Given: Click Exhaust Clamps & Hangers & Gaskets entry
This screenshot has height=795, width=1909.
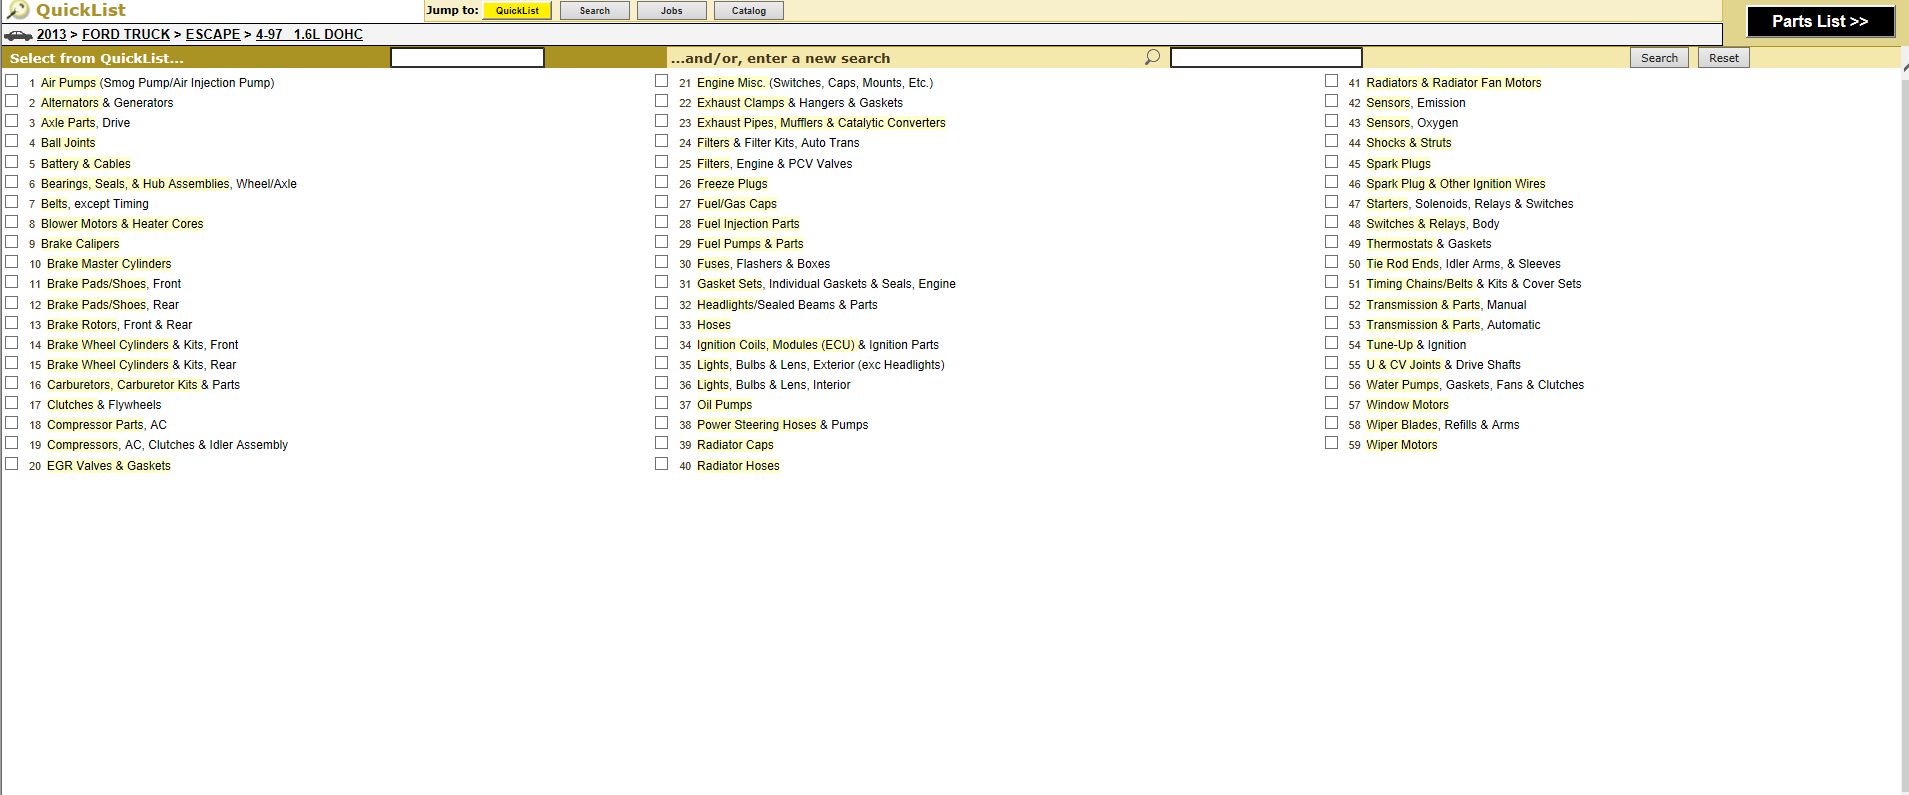Looking at the screenshot, I should (800, 103).
